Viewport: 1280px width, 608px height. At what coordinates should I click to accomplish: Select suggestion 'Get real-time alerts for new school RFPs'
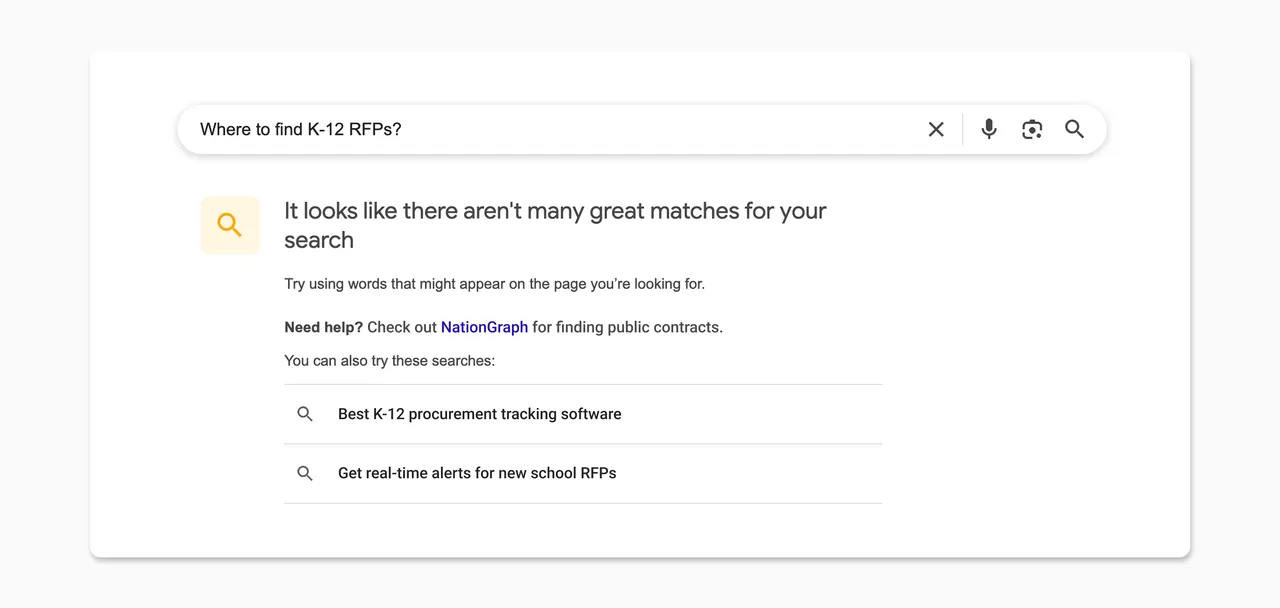[x=583, y=473]
